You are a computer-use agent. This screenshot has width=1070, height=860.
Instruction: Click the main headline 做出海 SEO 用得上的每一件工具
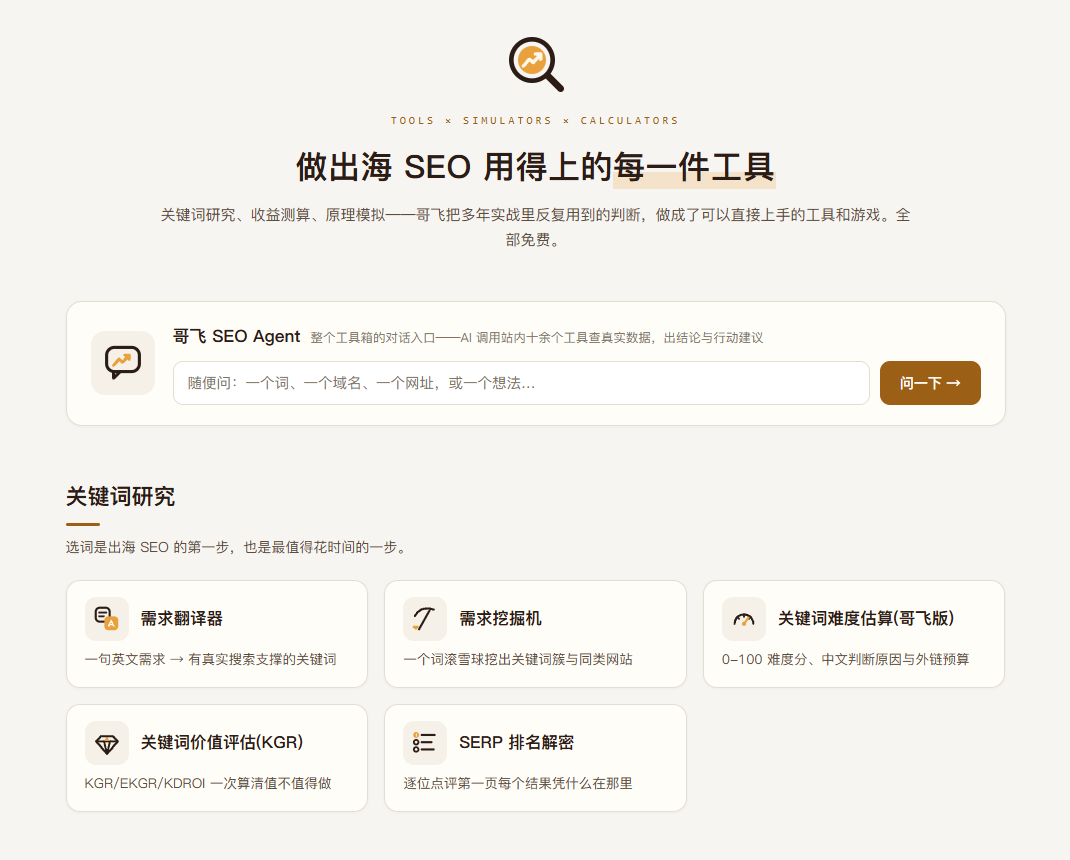pyautogui.click(x=535, y=167)
